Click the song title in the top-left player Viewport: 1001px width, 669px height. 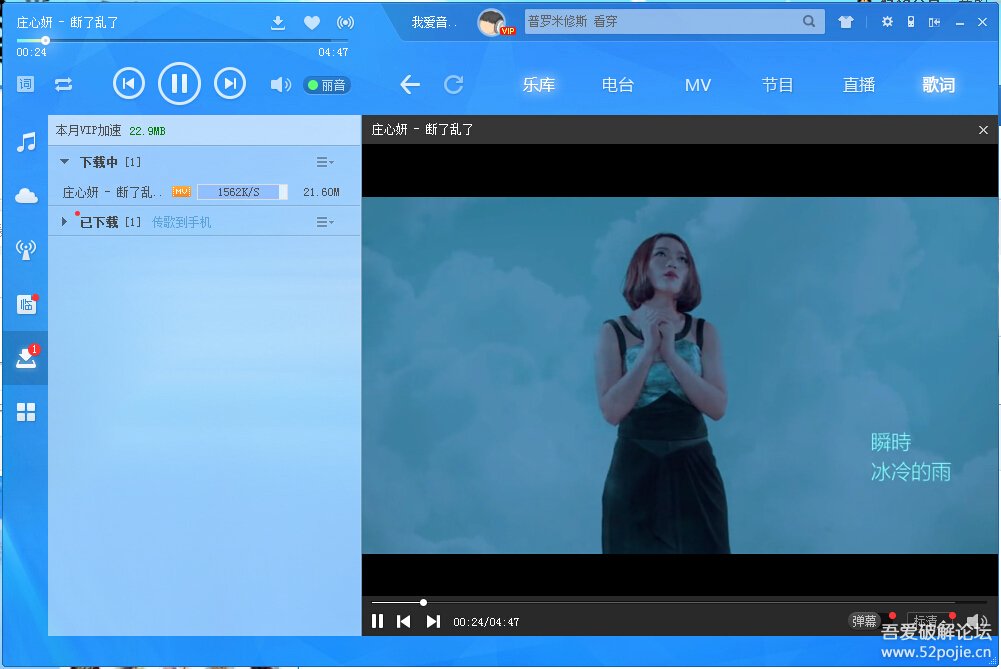click(68, 23)
